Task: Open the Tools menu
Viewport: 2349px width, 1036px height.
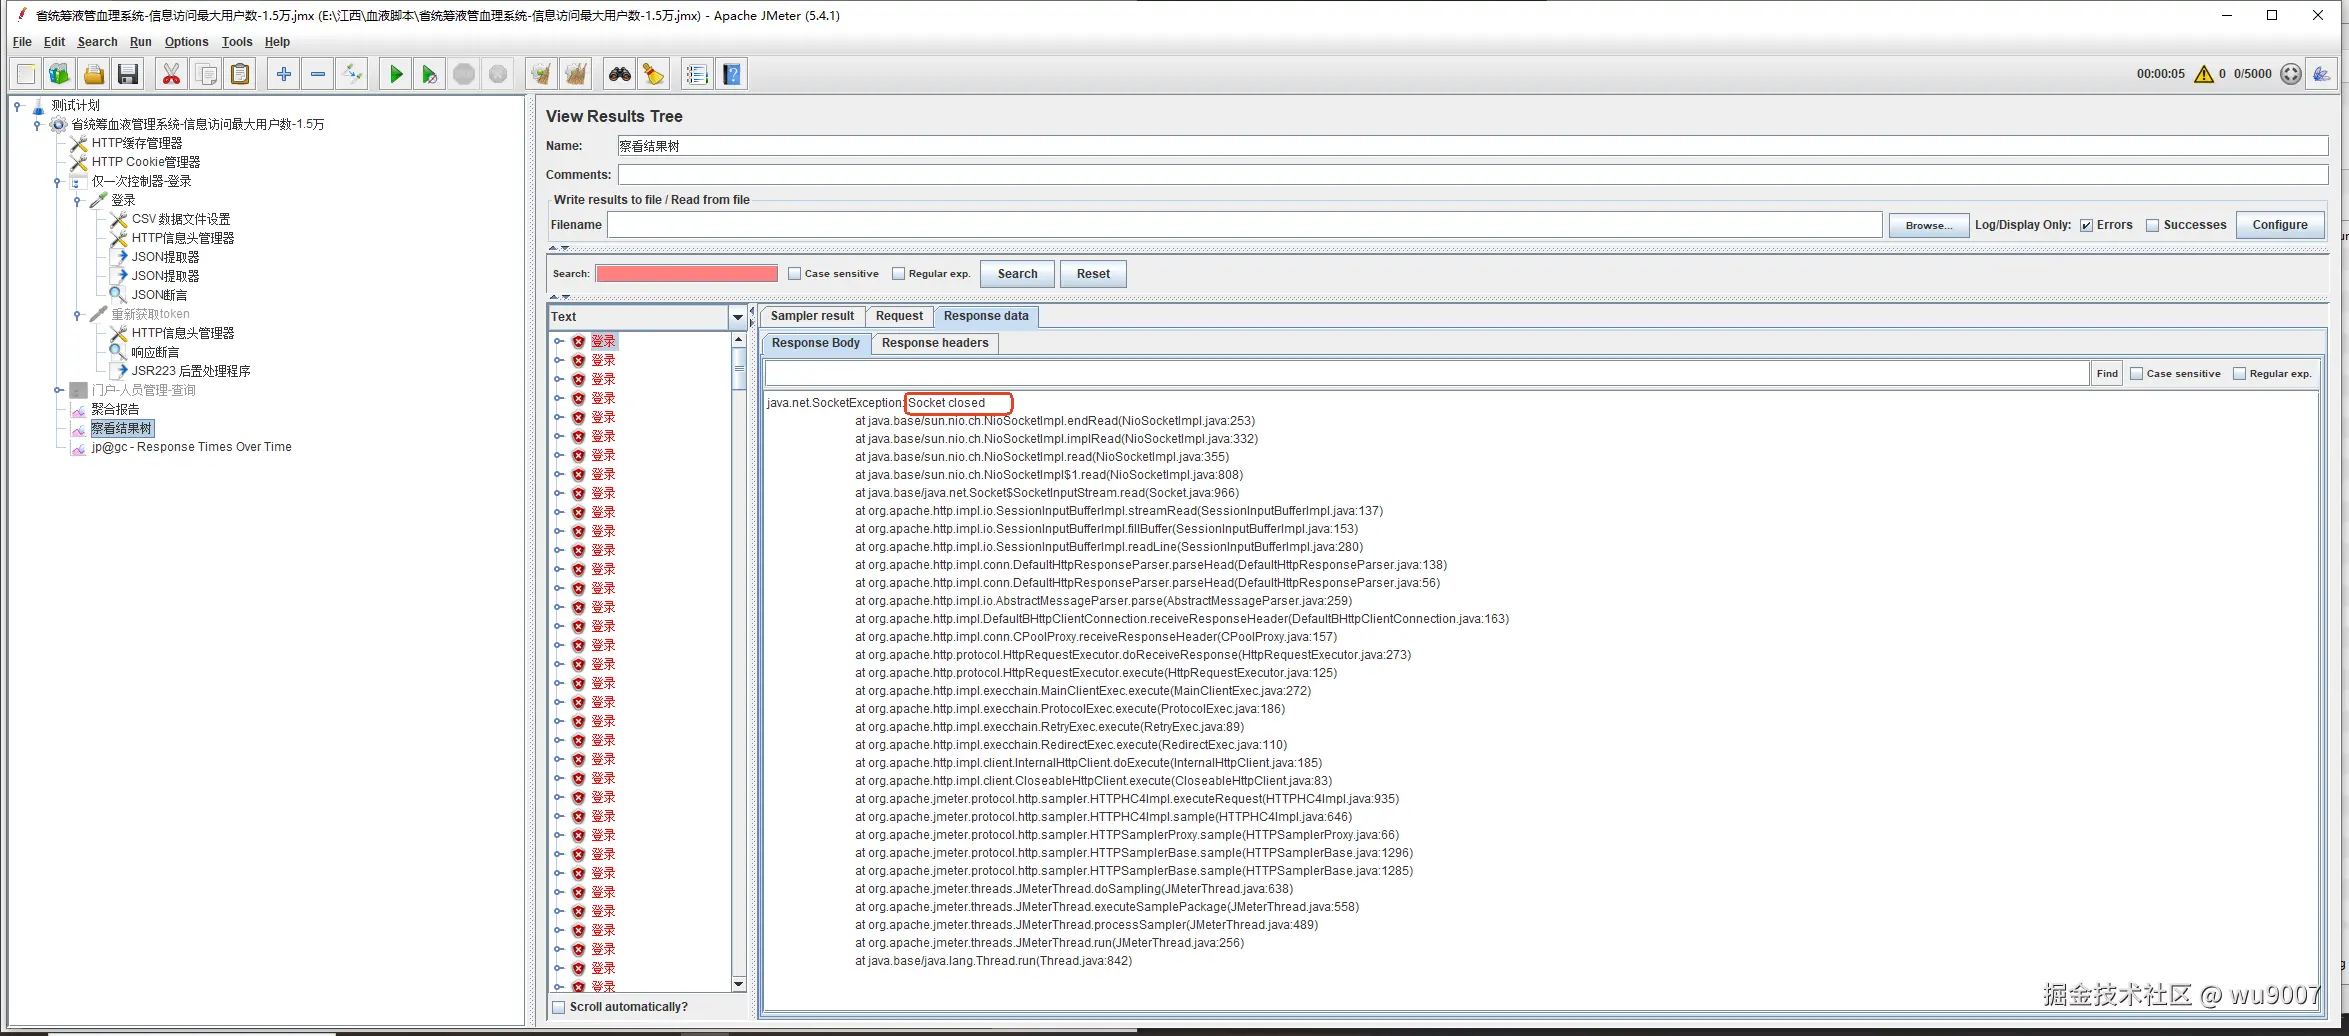Action: pos(237,42)
